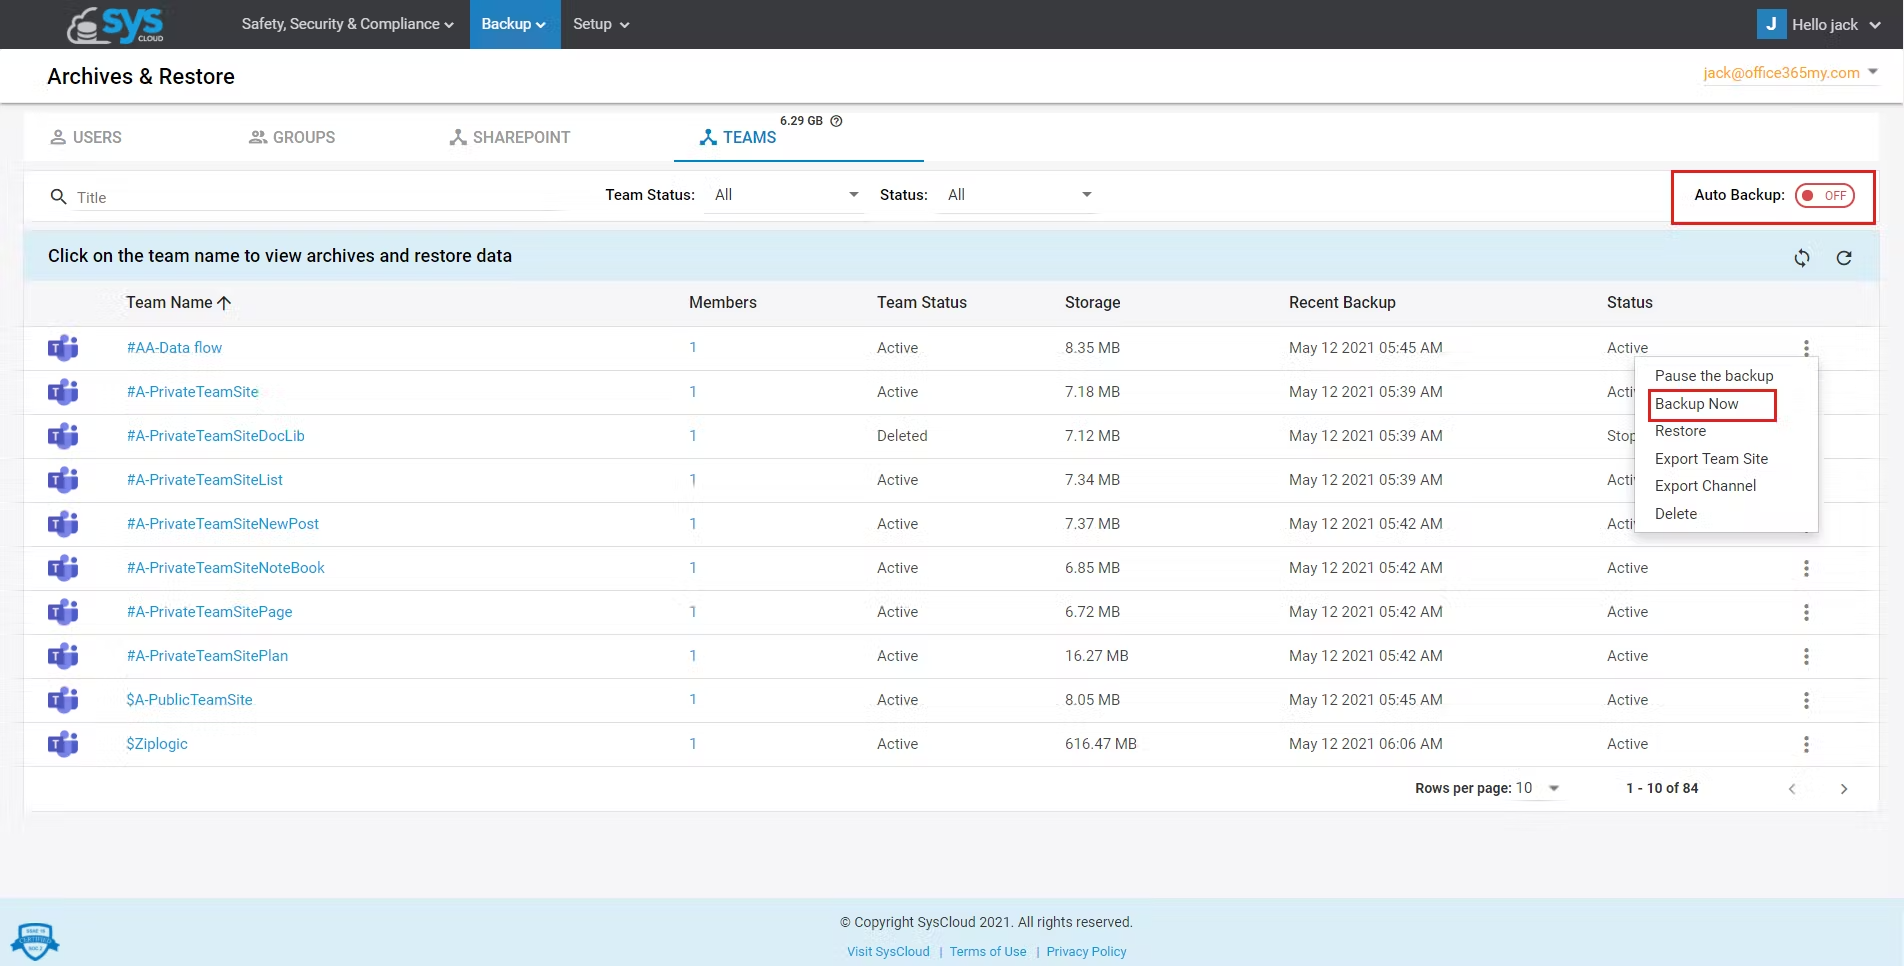This screenshot has height=966, width=1904.
Task: Click the Teams icon beside #AA-Data flow
Action: tap(63, 348)
